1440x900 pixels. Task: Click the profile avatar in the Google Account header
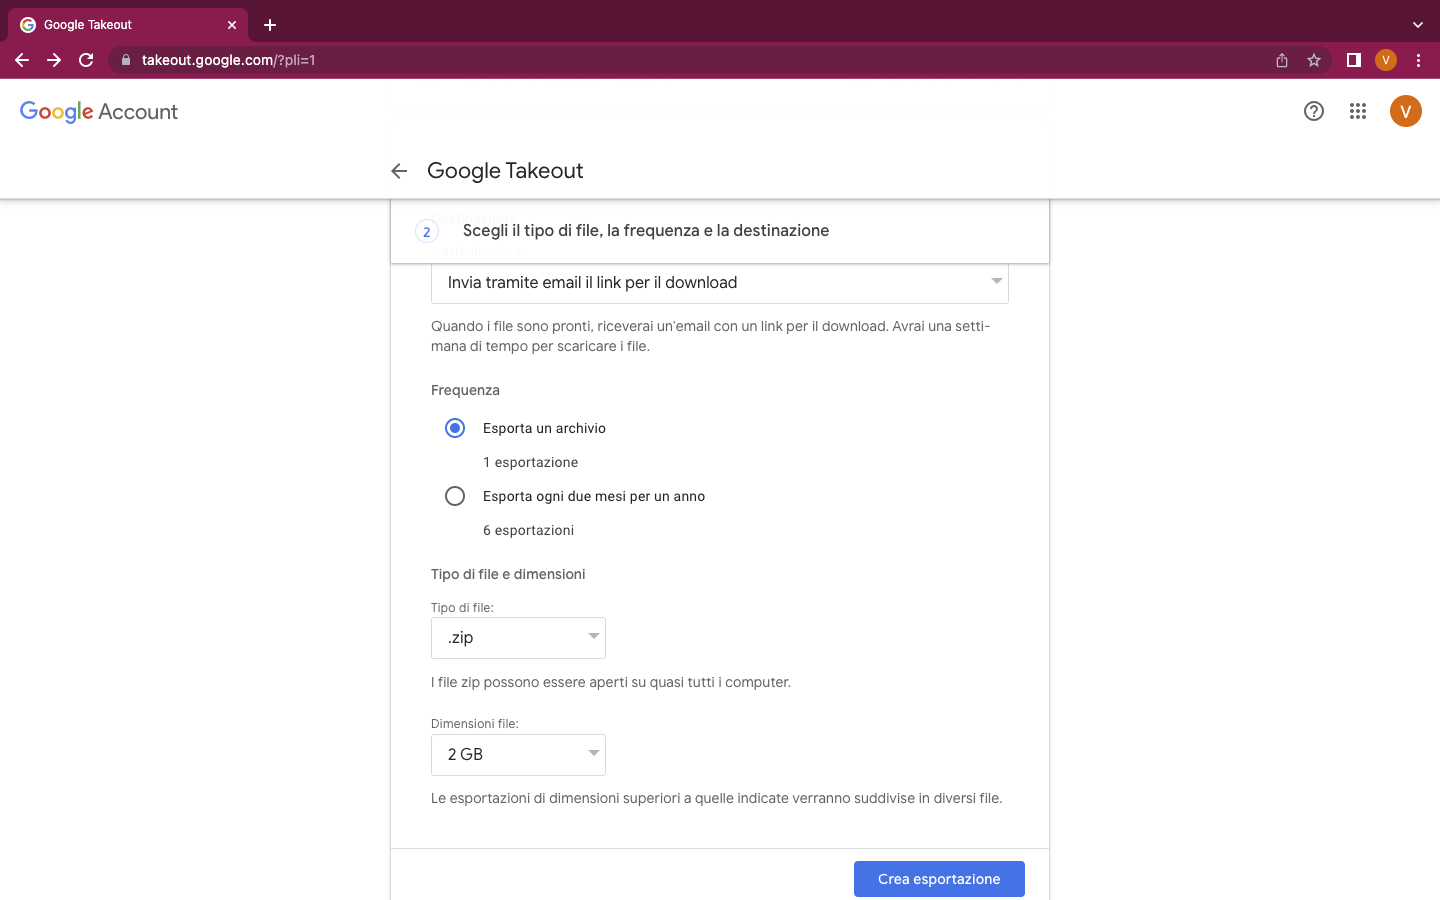pyautogui.click(x=1405, y=111)
